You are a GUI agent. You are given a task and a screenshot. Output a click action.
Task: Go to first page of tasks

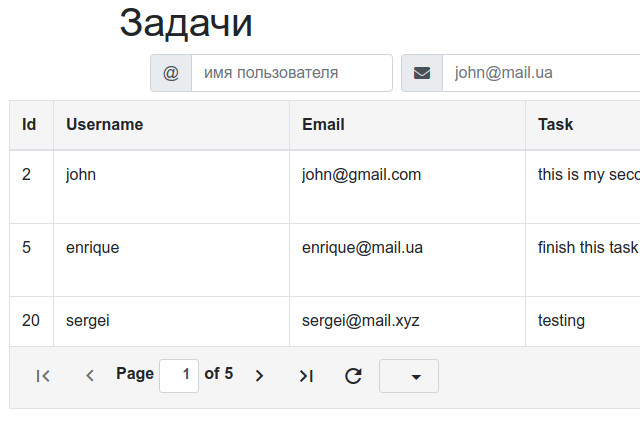tap(43, 375)
